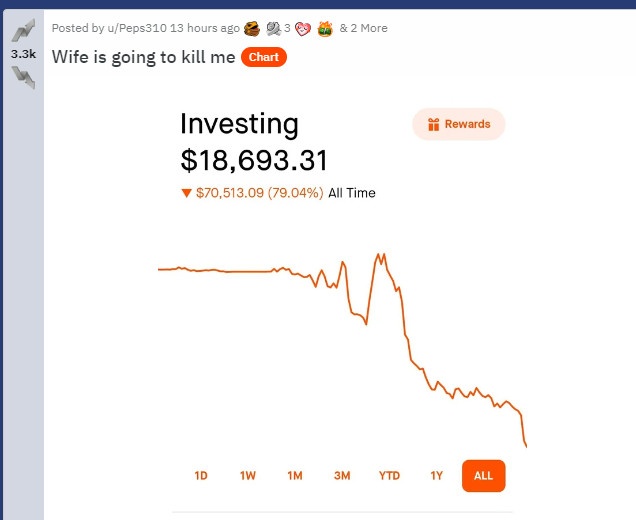Click the silver award icon
This screenshot has height=520, width=636.
tap(273, 28)
